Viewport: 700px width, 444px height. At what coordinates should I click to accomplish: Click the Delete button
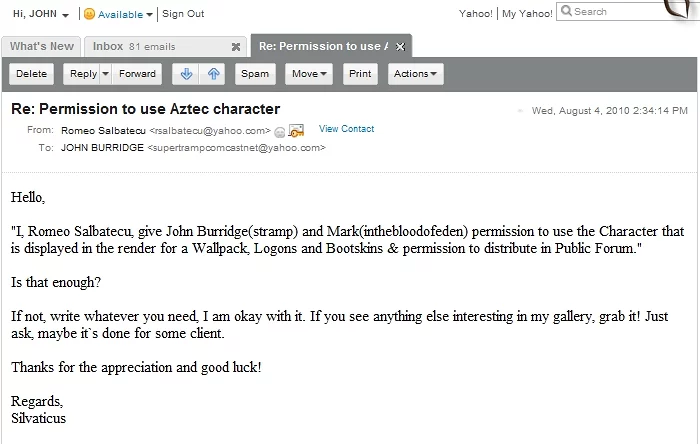pyautogui.click(x=32, y=74)
